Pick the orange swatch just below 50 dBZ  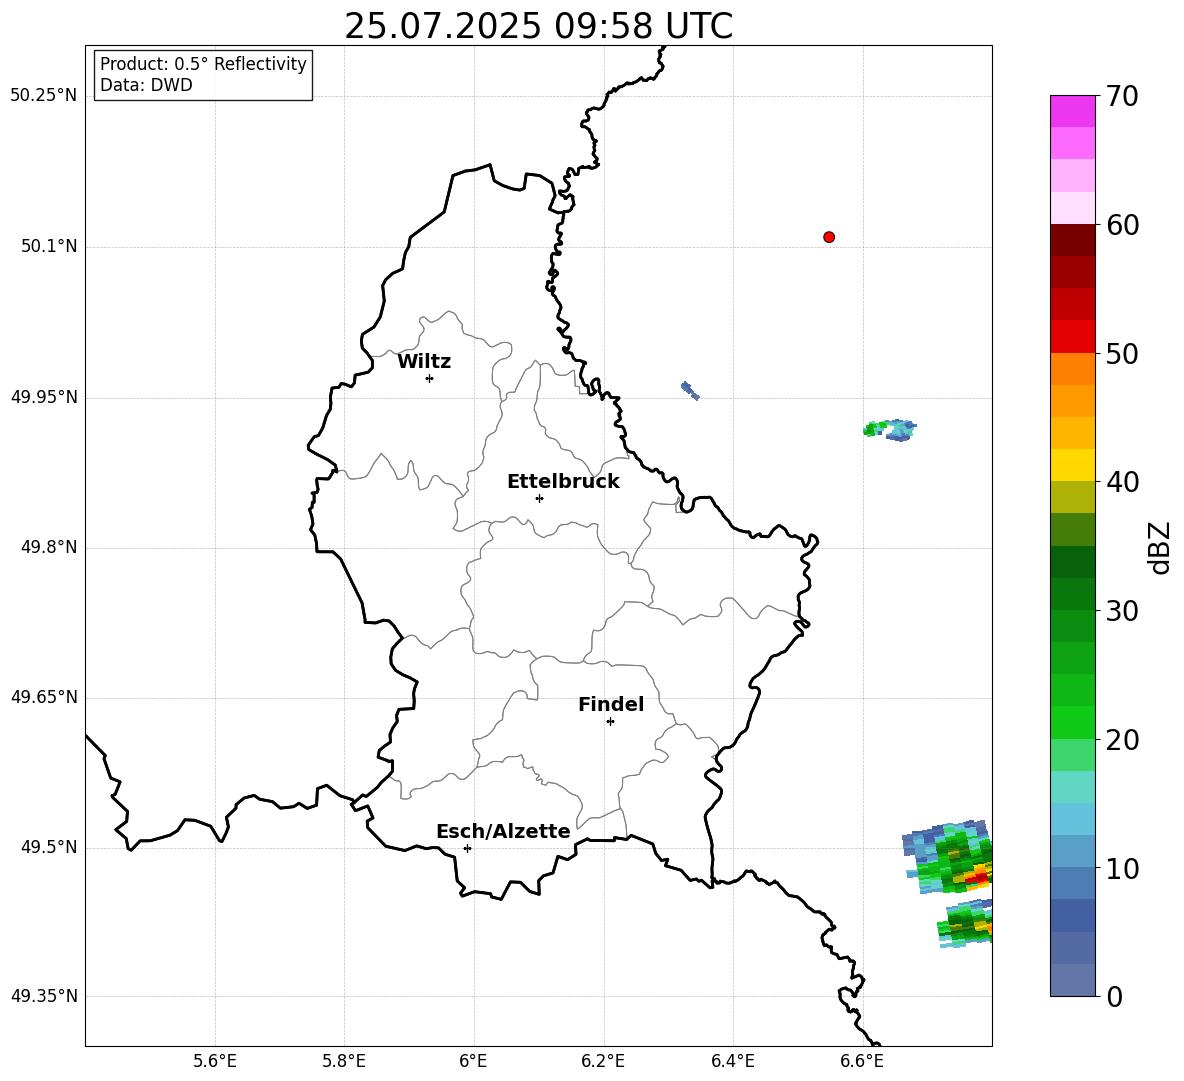[x=1073, y=369]
